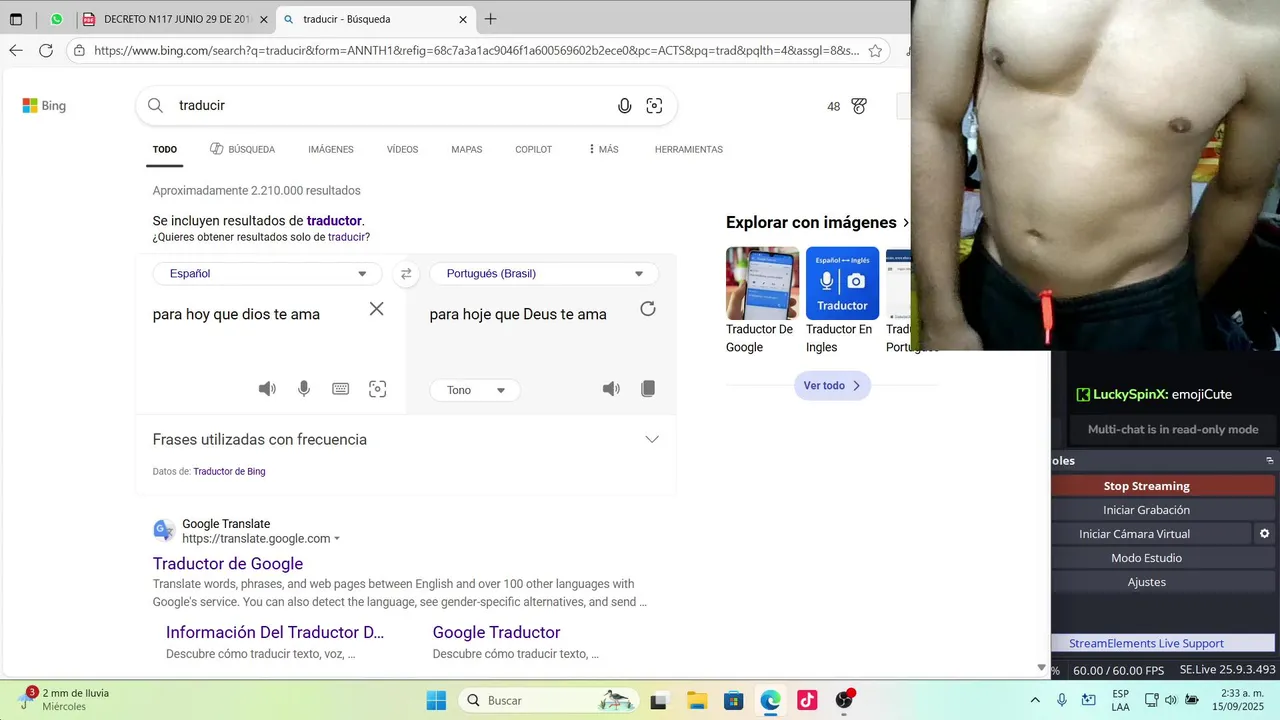Select the TODO search tab
This screenshot has height=720, width=1280.
165,149
